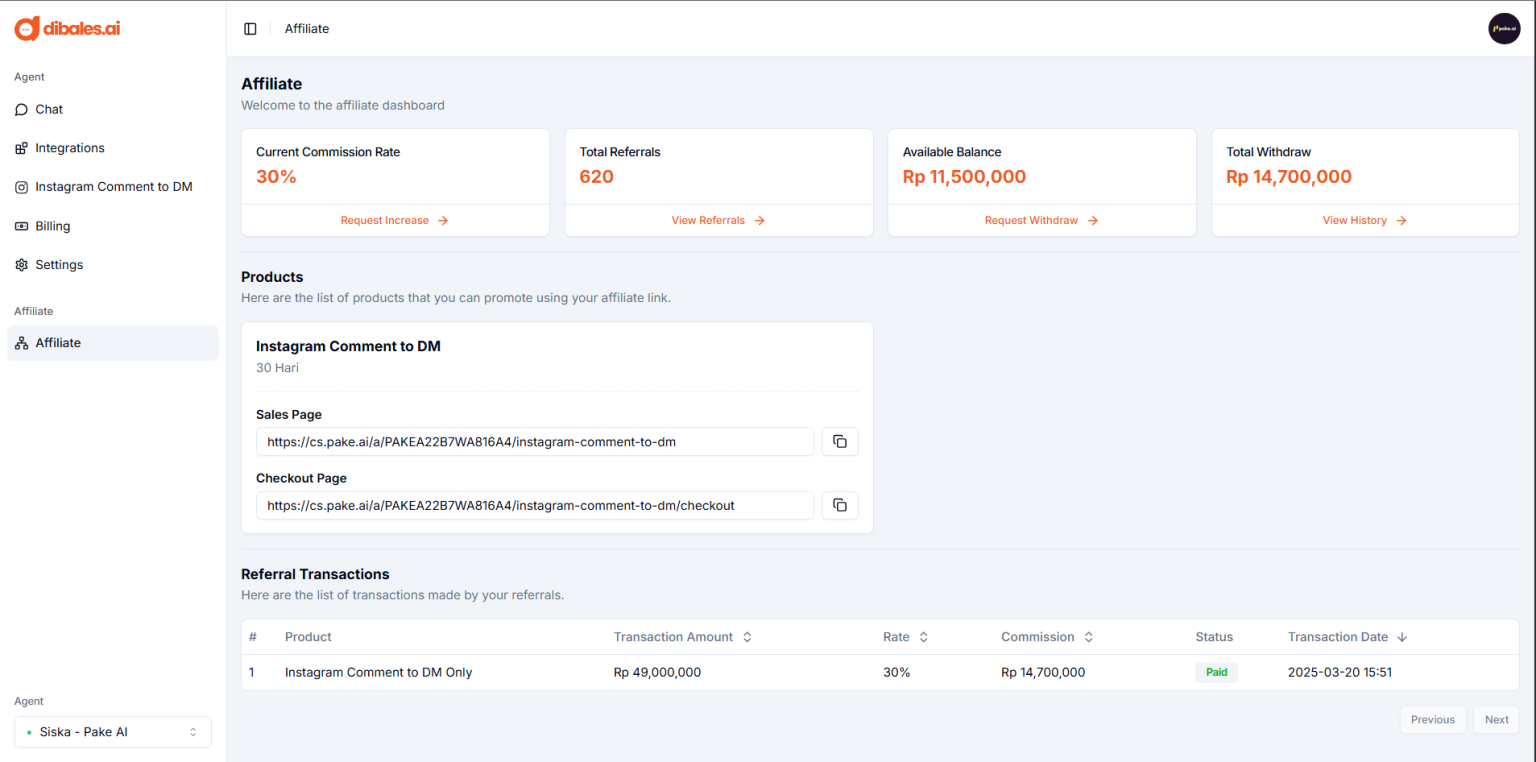Open Chat from the sidebar

[x=49, y=109]
